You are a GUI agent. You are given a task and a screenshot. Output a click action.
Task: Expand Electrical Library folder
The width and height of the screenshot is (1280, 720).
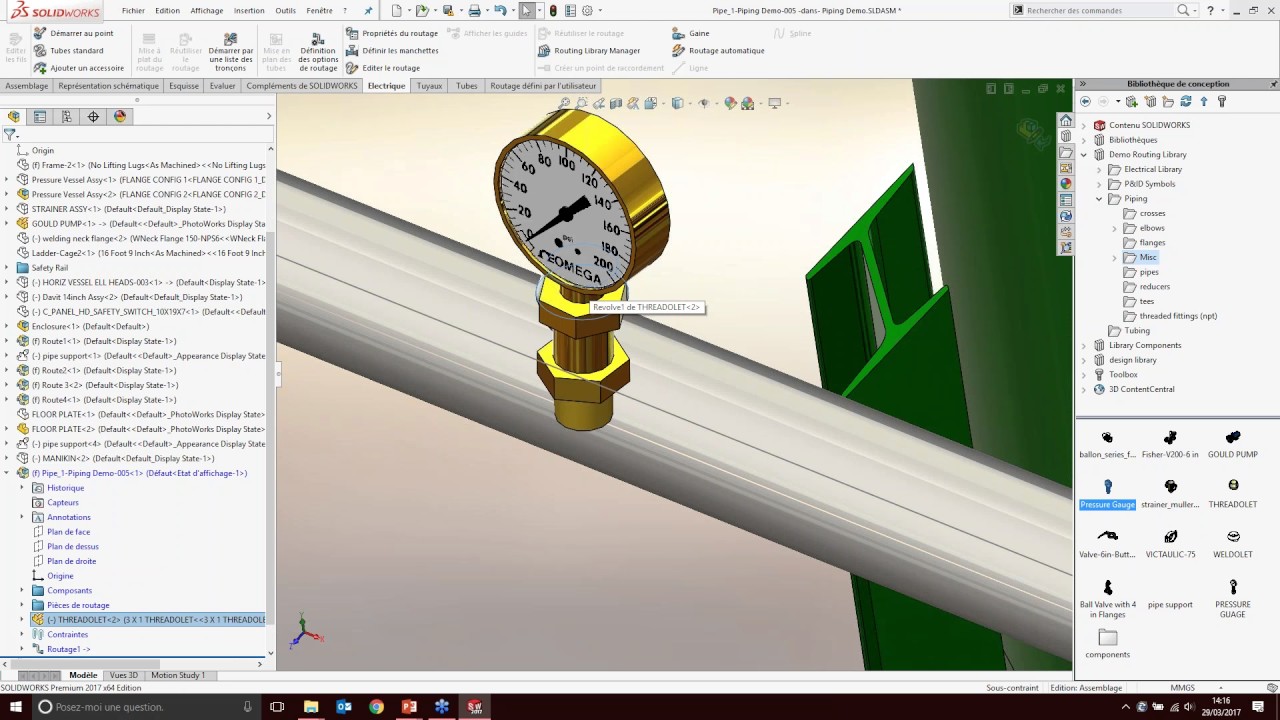click(x=1099, y=169)
